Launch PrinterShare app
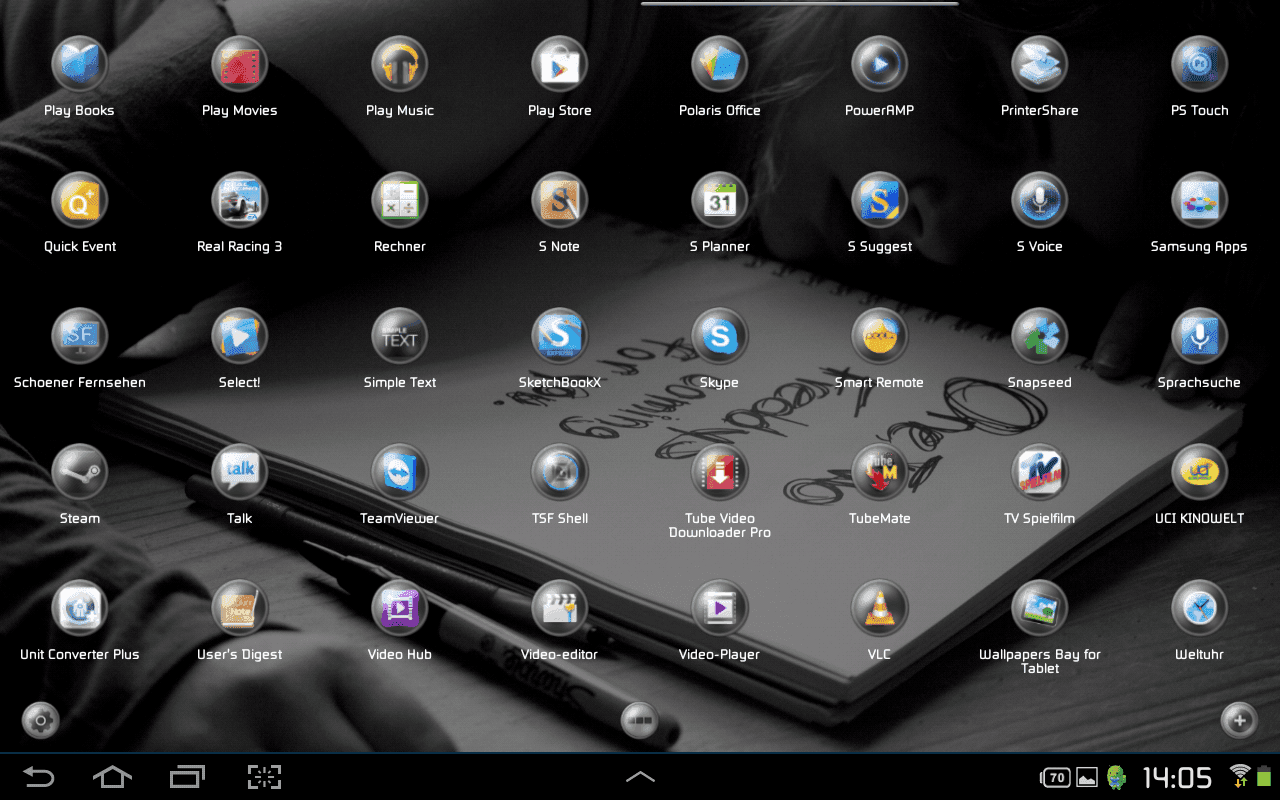 [x=1040, y=65]
